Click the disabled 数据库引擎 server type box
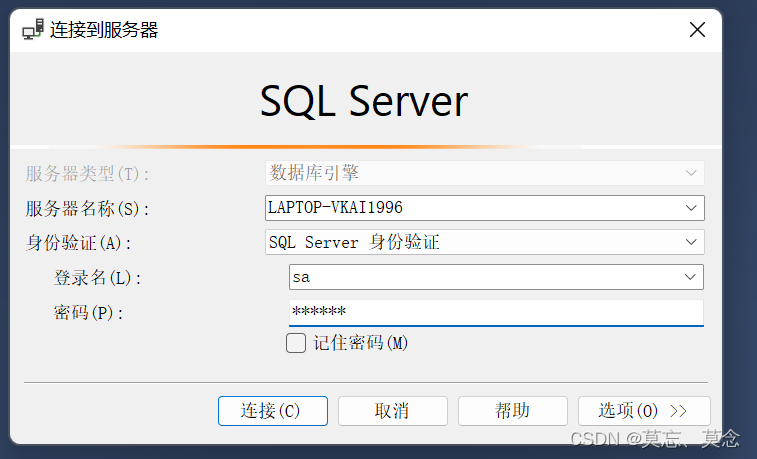Image resolution: width=757 pixels, height=459 pixels. click(485, 173)
